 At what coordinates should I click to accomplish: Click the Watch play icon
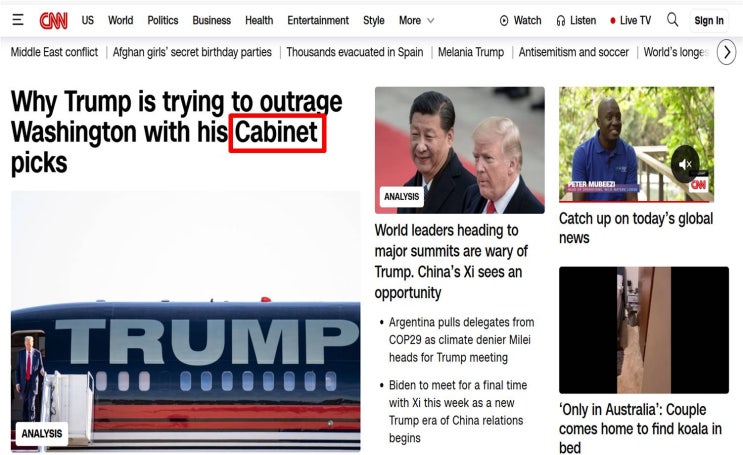[x=504, y=20]
